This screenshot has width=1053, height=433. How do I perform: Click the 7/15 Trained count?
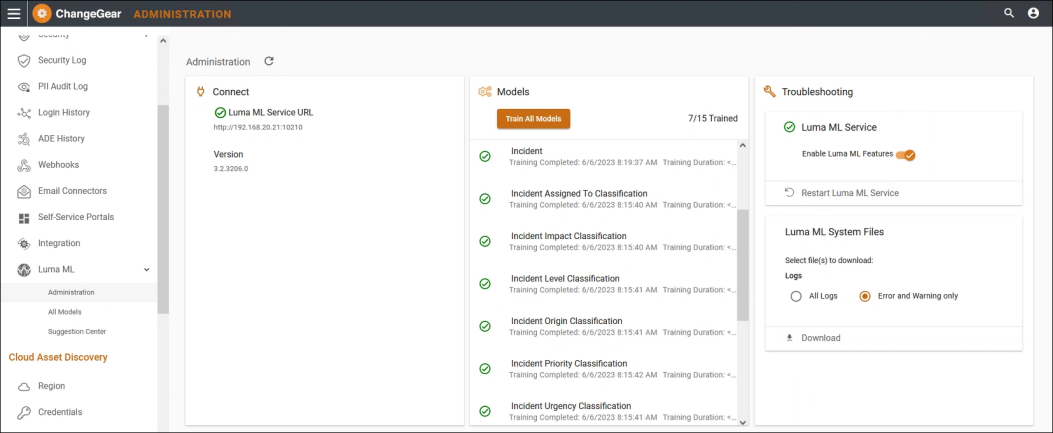tap(713, 119)
